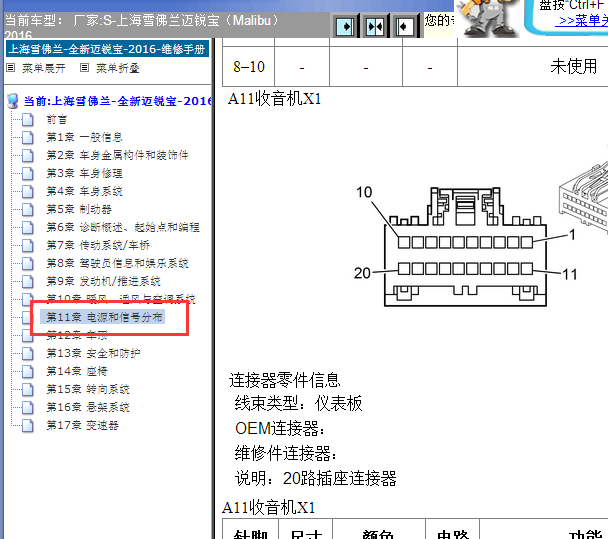
Task: Click the page icon beside 前言
Action: click(x=28, y=120)
